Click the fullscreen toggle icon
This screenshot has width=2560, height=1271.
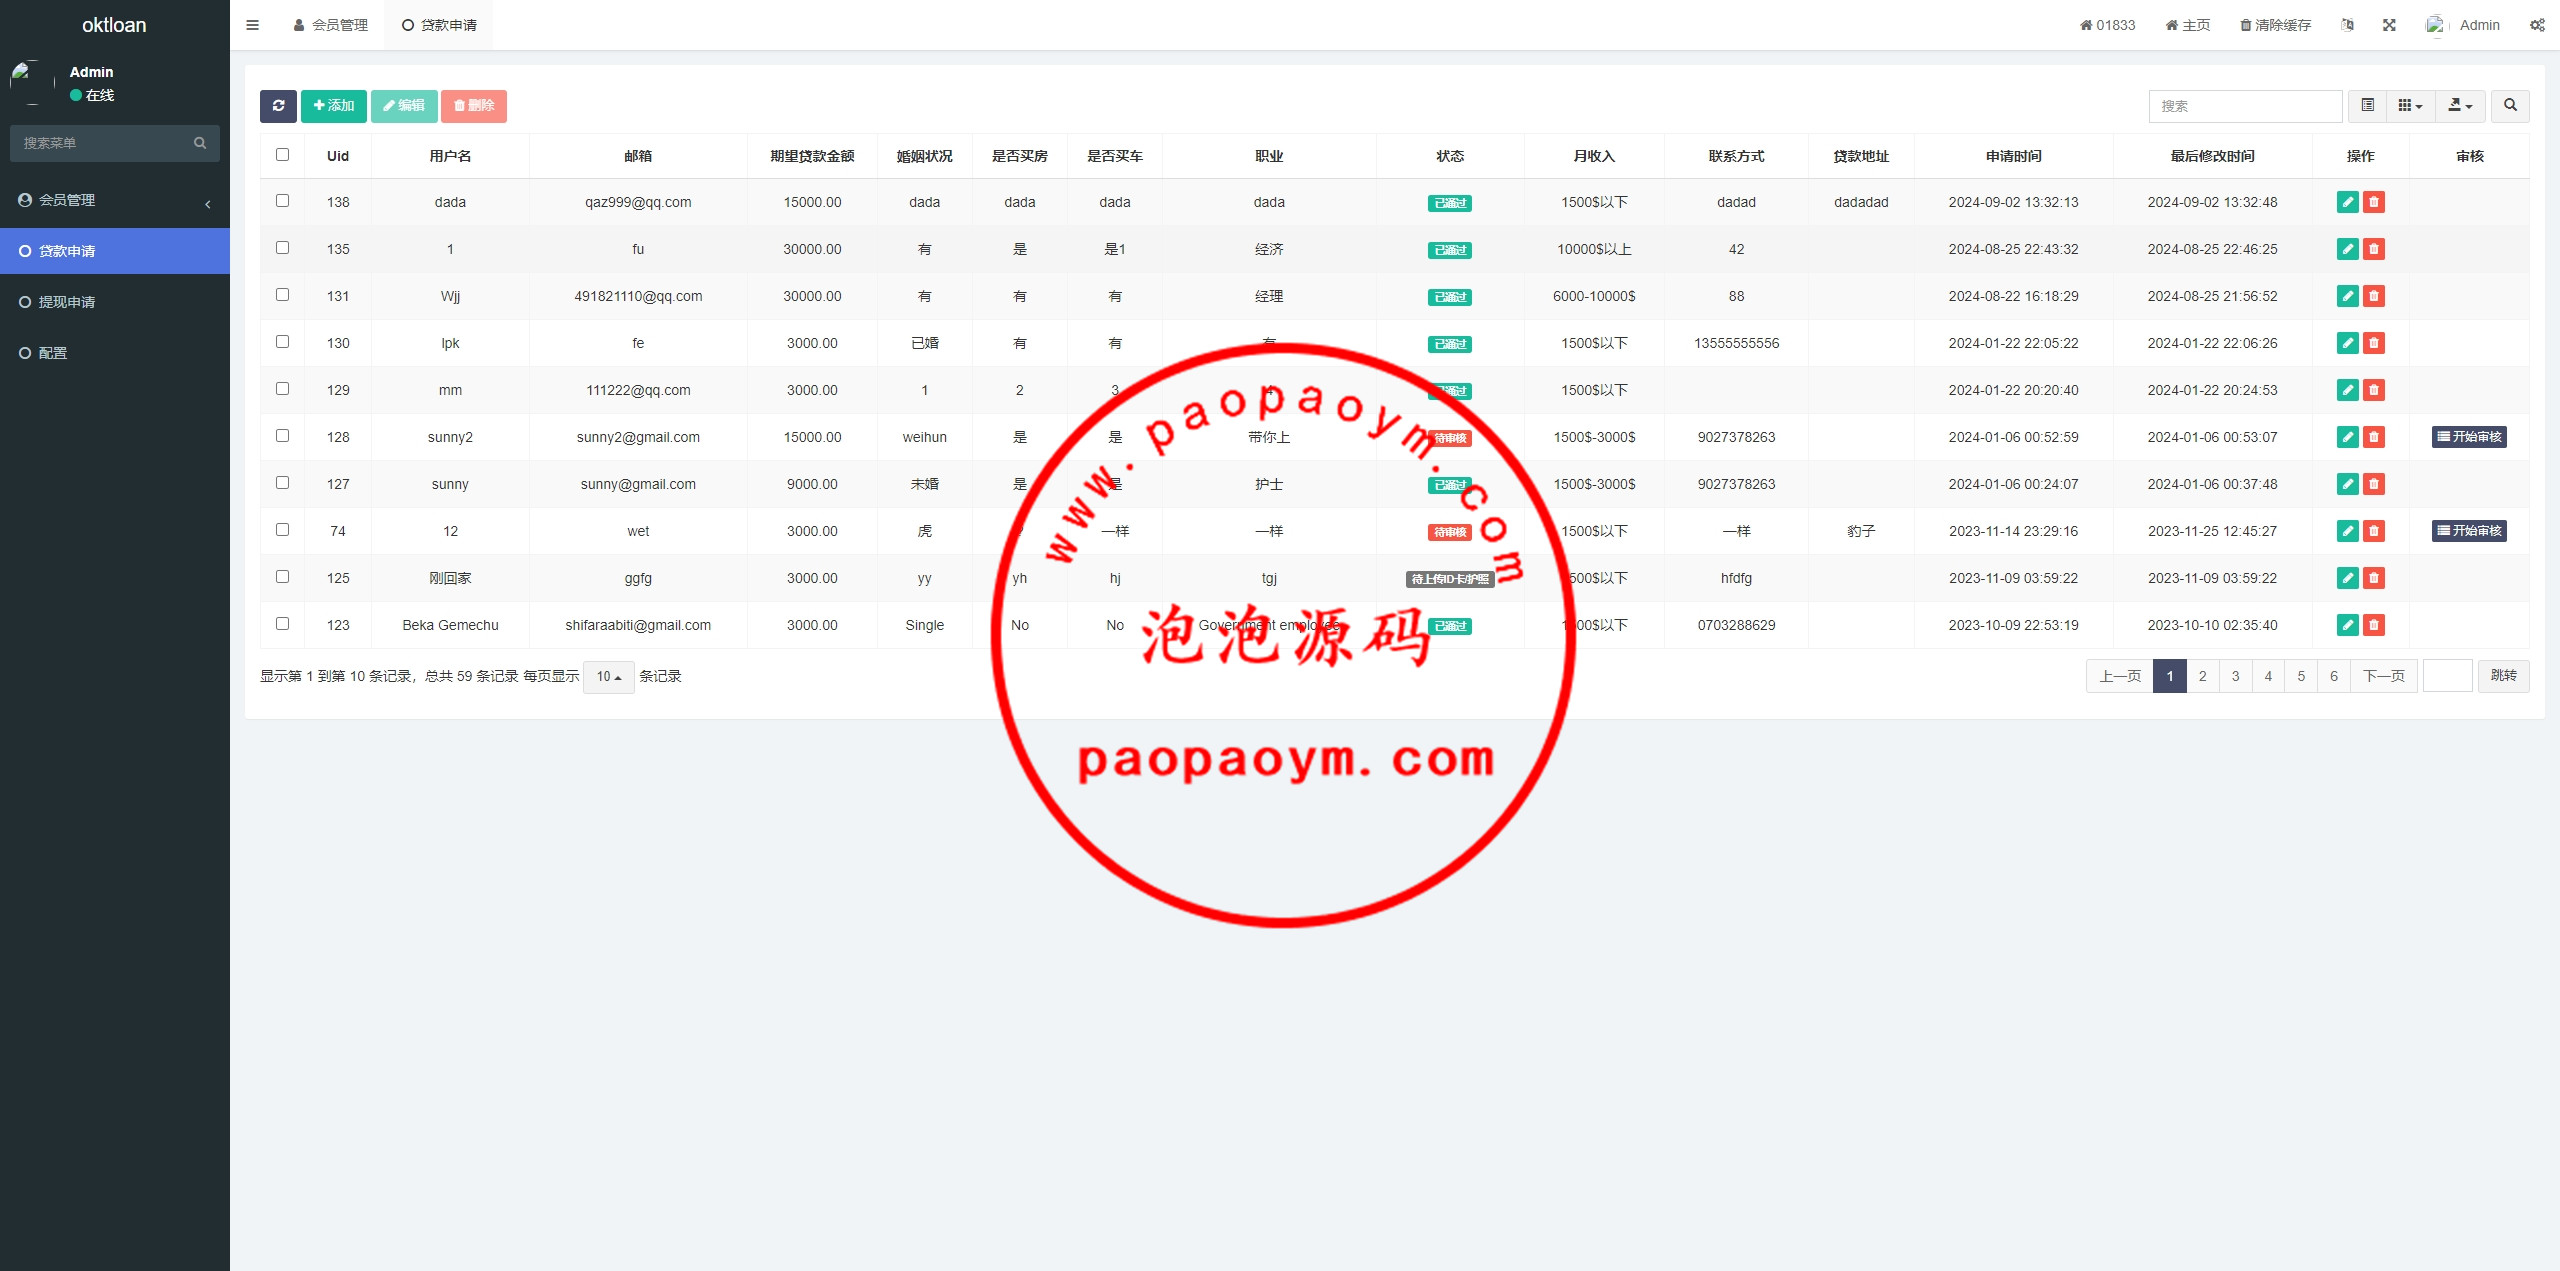point(2389,25)
